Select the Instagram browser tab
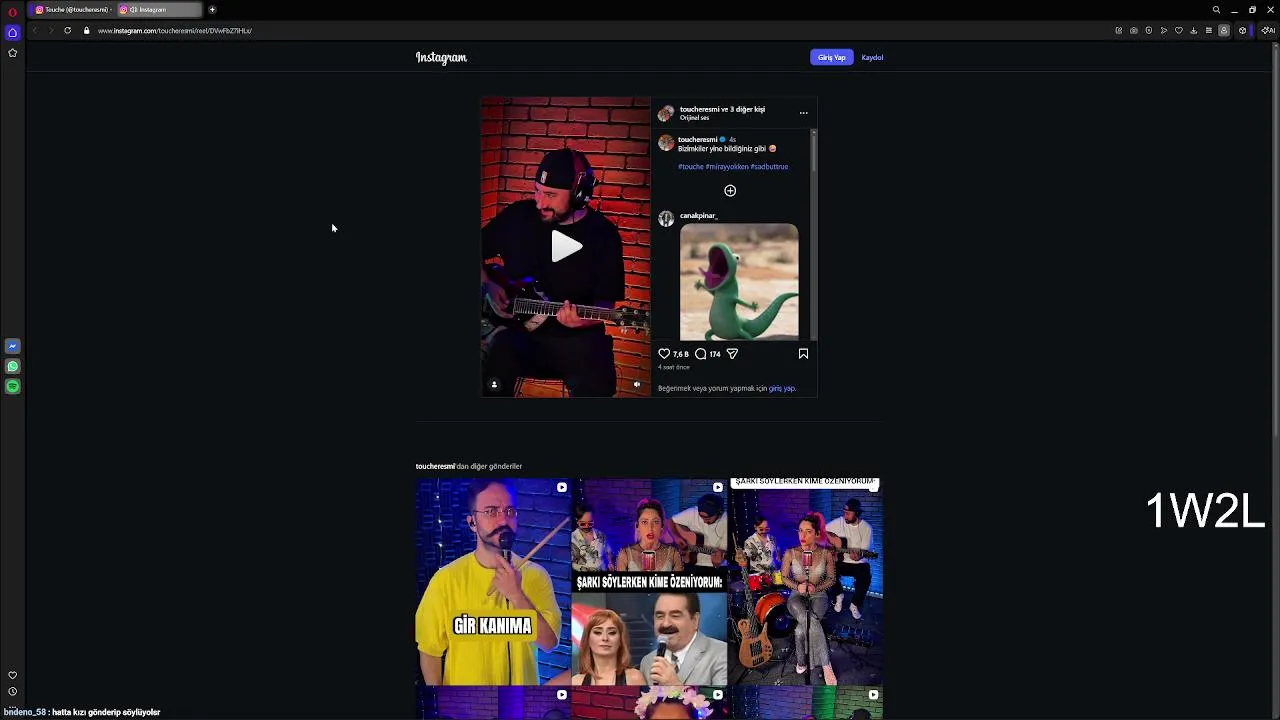This screenshot has width=1280, height=720. tap(158, 10)
